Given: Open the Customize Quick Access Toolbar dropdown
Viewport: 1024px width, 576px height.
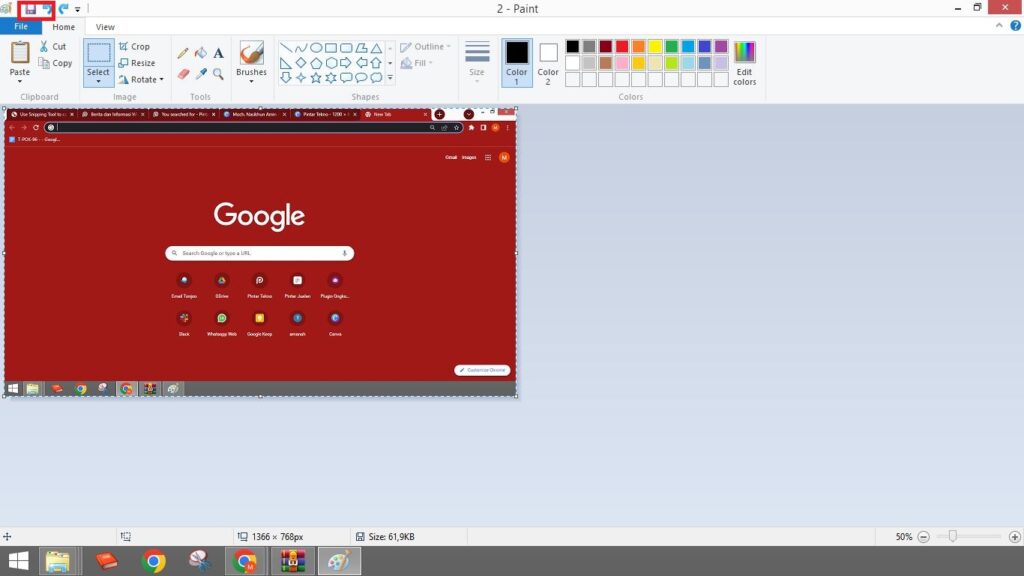Looking at the screenshot, I should [78, 9].
